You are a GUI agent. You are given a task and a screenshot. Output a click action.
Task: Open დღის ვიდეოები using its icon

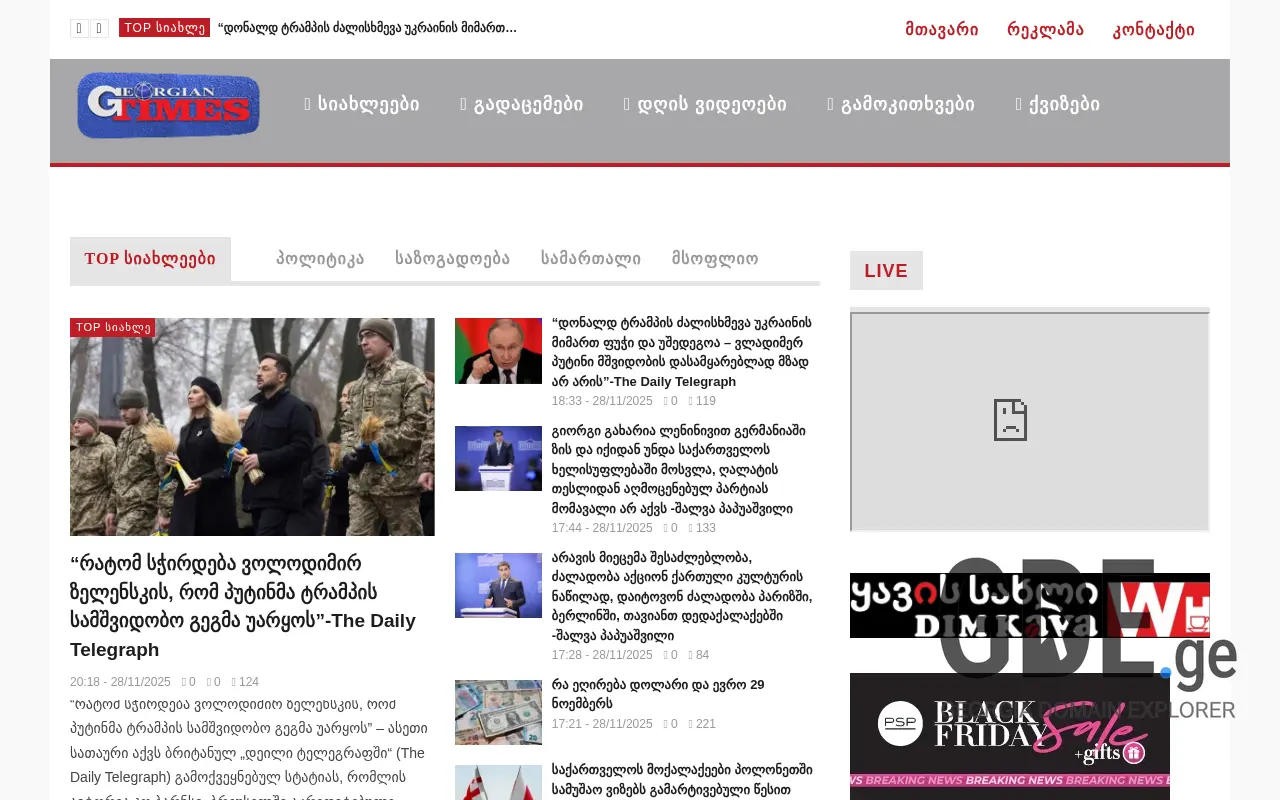pos(625,103)
